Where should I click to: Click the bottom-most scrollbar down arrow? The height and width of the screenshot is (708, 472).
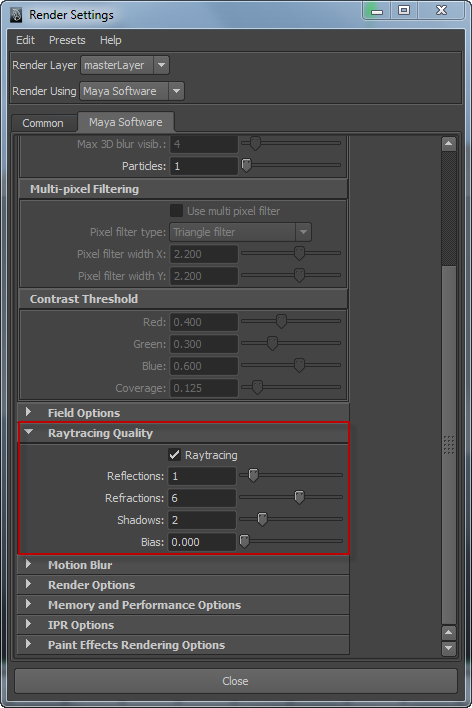point(449,648)
